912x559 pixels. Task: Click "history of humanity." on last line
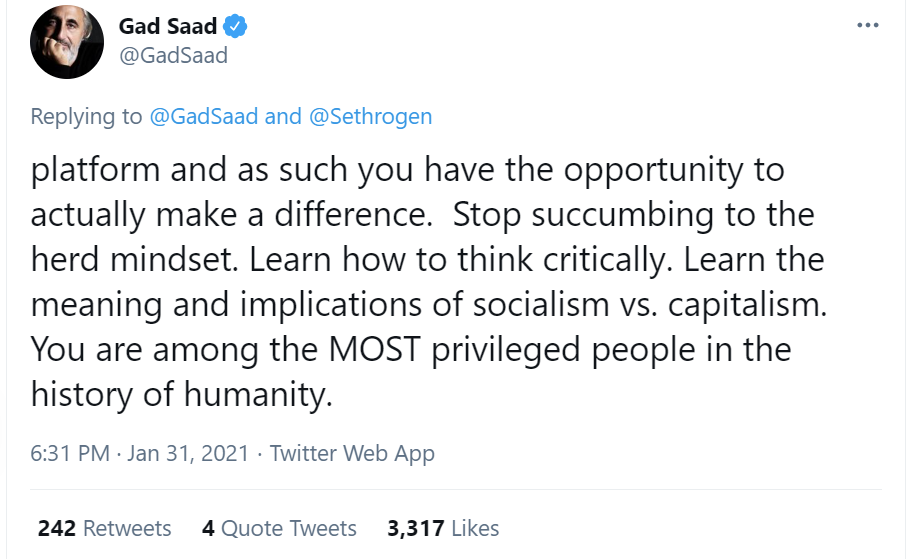point(181,395)
